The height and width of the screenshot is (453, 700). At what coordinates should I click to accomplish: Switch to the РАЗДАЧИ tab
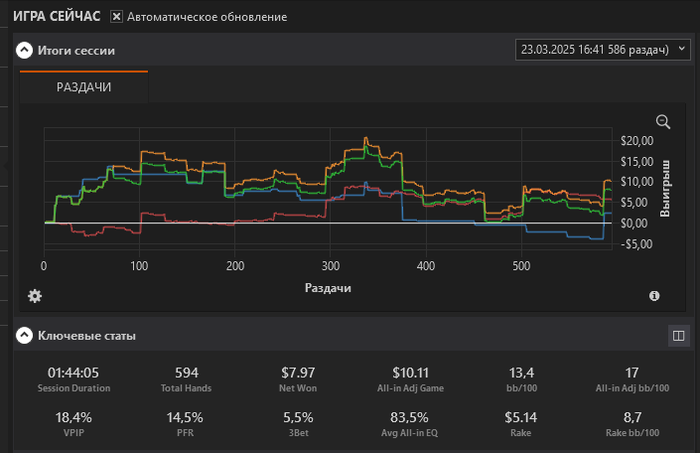coord(84,87)
